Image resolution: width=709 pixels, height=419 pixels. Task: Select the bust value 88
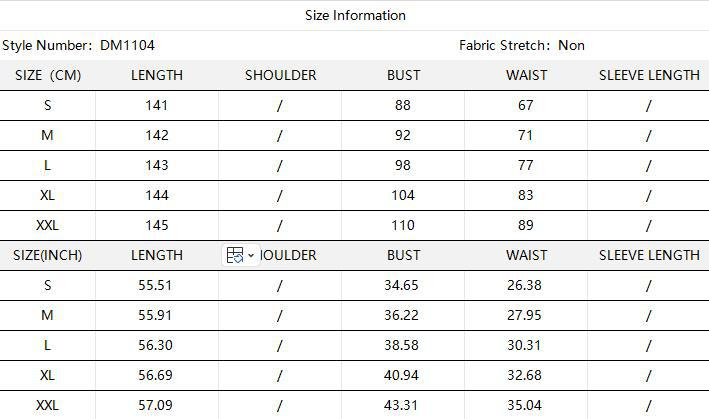[x=403, y=105]
